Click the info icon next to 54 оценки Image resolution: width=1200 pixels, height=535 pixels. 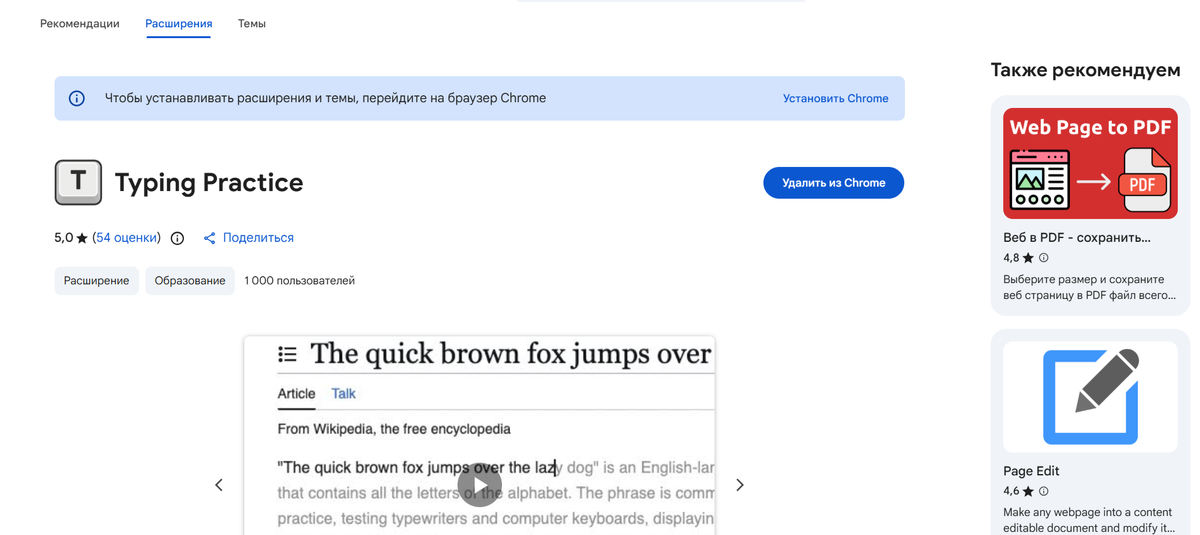177,238
